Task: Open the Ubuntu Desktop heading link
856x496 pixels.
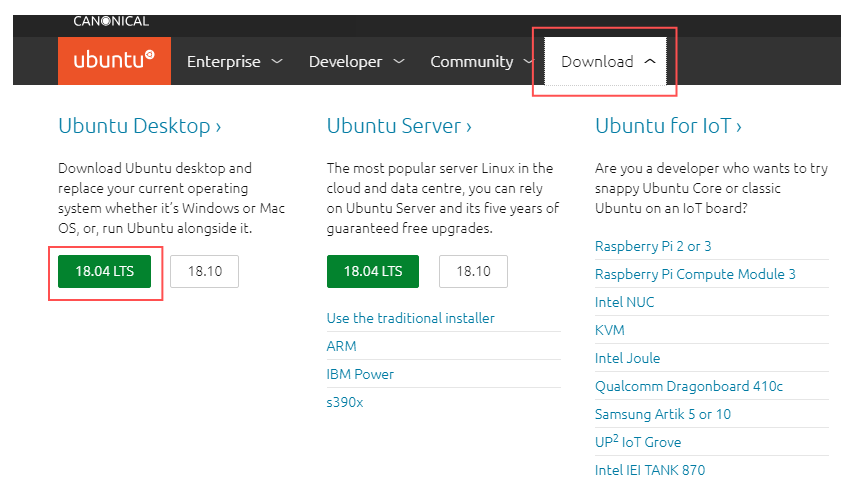Action: click(140, 126)
